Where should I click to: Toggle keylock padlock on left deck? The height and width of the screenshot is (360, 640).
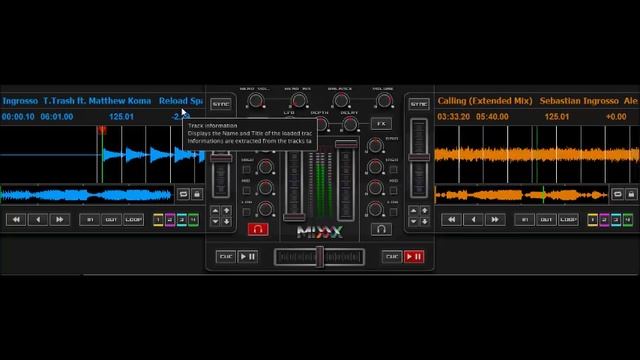pyautogui.click(x=197, y=194)
